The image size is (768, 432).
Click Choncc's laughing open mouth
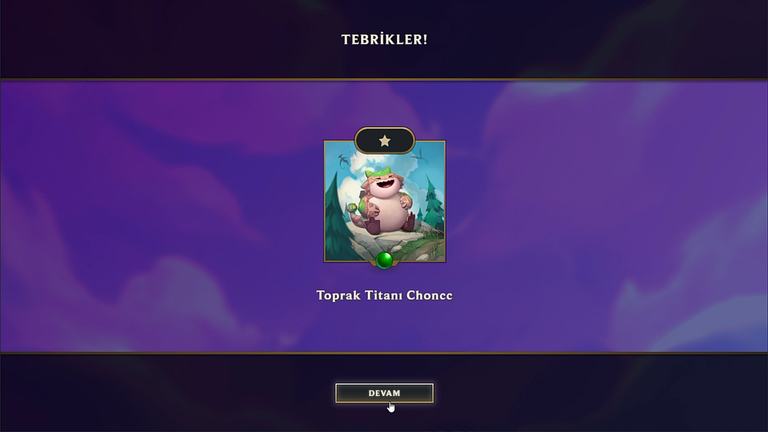pyautogui.click(x=387, y=185)
